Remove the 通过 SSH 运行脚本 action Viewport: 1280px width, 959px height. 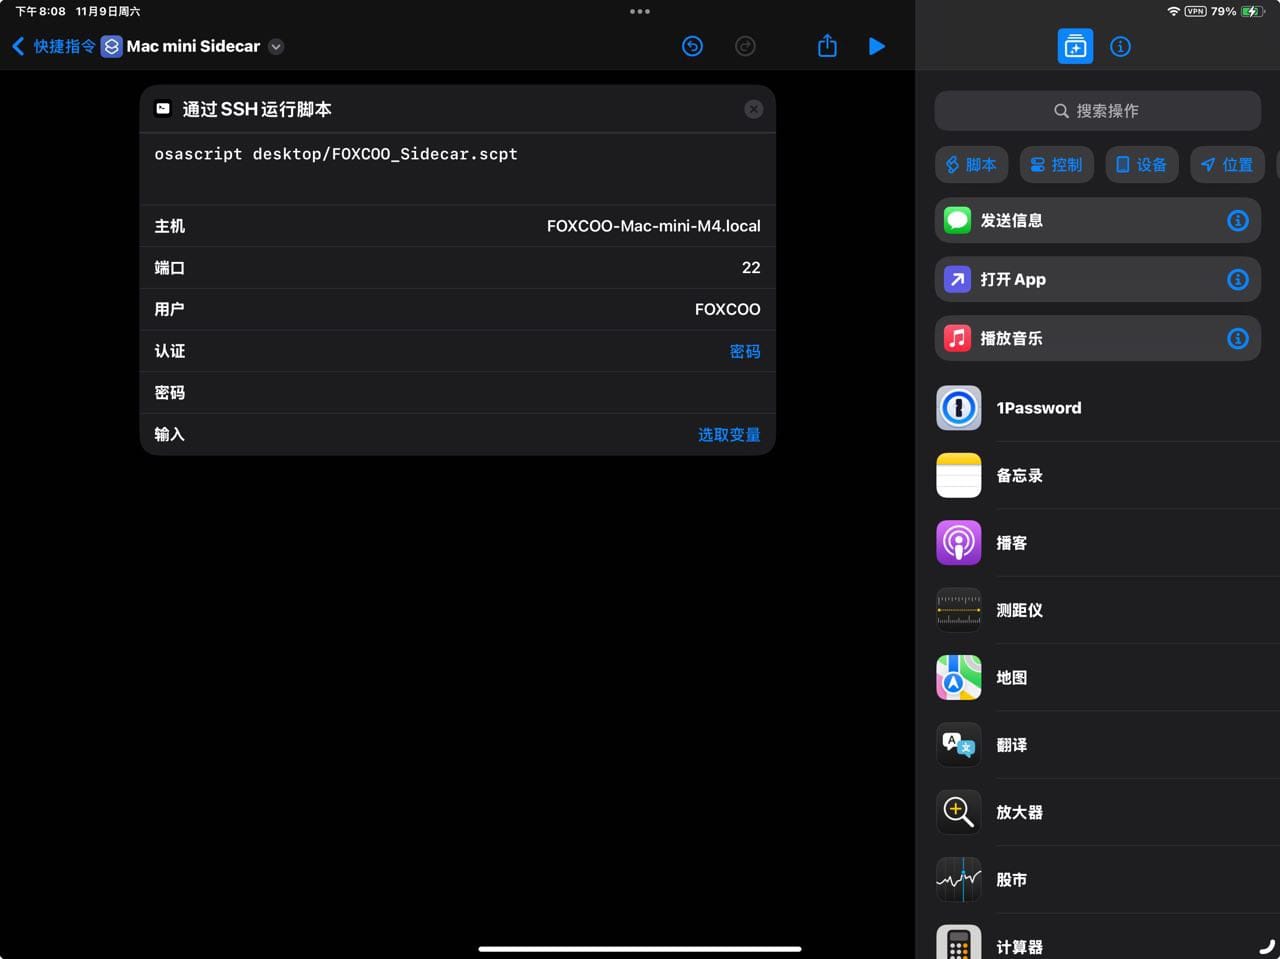tap(754, 109)
